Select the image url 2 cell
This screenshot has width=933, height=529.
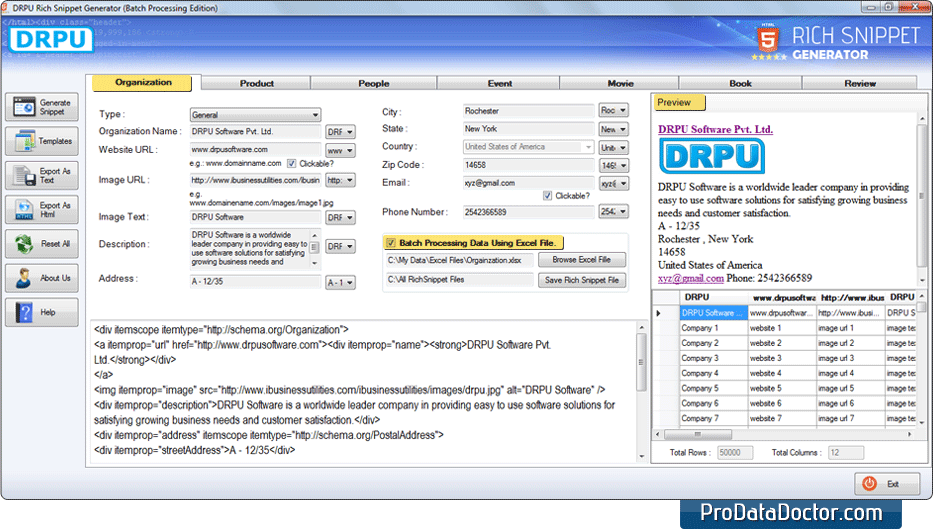pyautogui.click(x=850, y=343)
